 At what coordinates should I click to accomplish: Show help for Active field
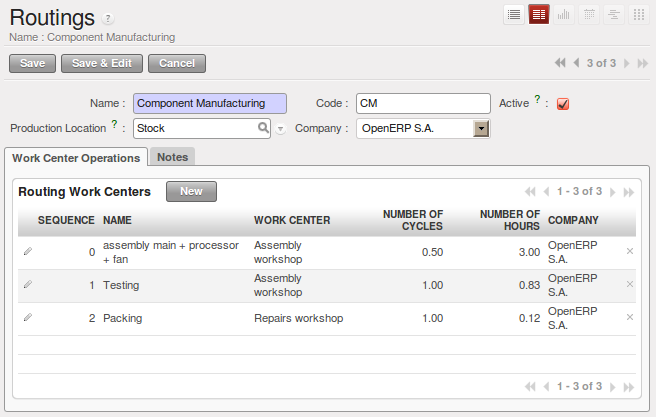(x=538, y=99)
